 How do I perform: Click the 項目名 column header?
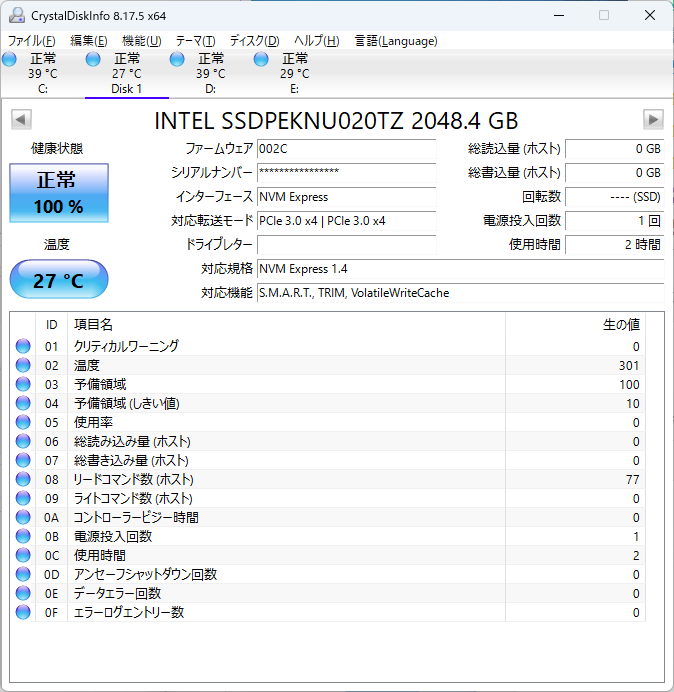286,325
